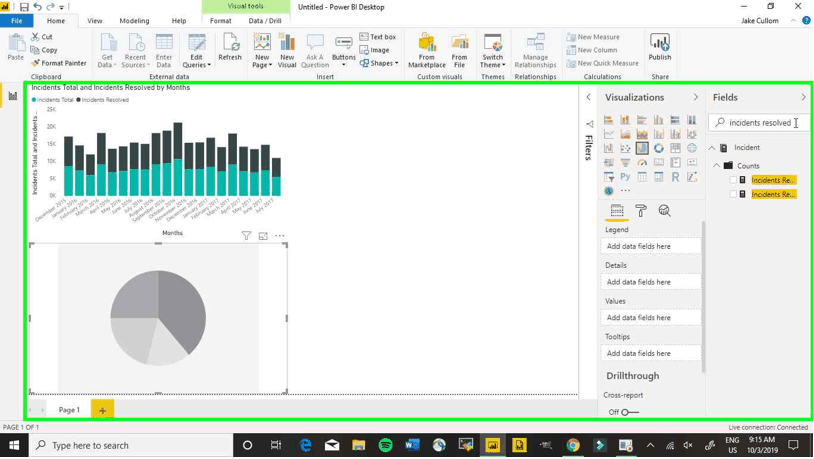Expand the Filters pane arrow

click(588, 97)
